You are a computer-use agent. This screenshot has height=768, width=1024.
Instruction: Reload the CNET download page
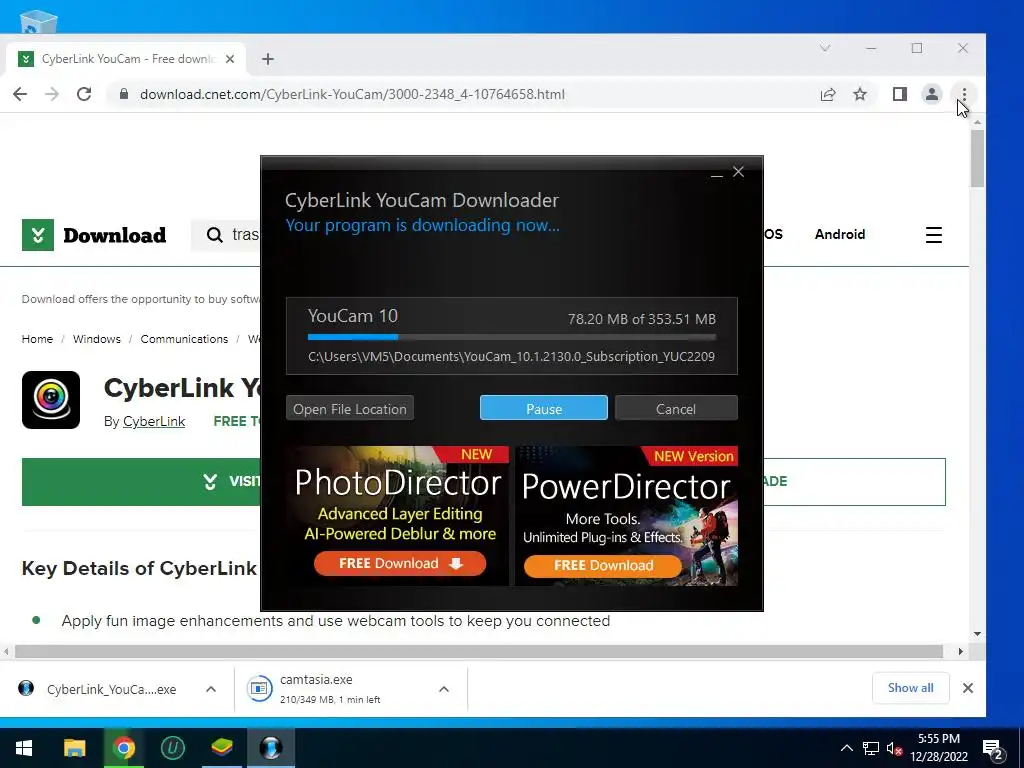(x=84, y=94)
